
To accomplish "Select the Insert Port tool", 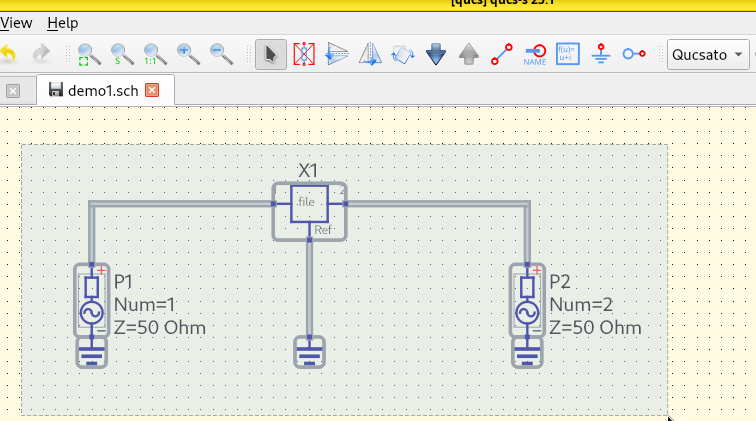I will click(634, 54).
